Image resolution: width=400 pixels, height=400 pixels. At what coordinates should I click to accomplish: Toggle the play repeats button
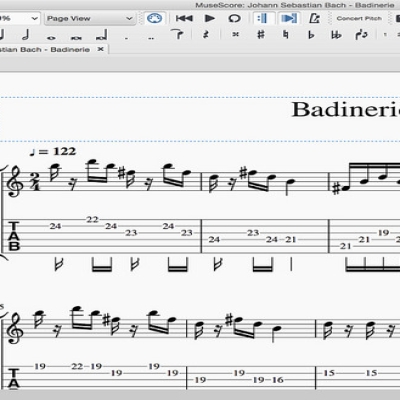click(263, 18)
